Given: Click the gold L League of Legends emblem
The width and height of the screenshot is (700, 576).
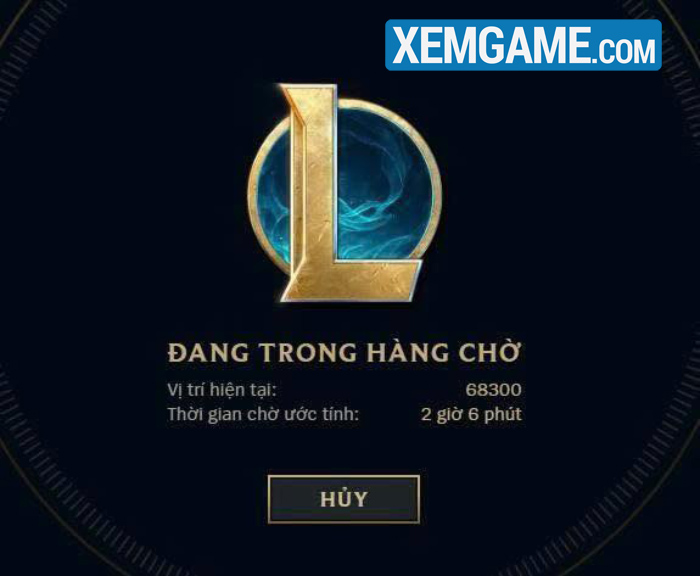Looking at the screenshot, I should pyautogui.click(x=344, y=192).
